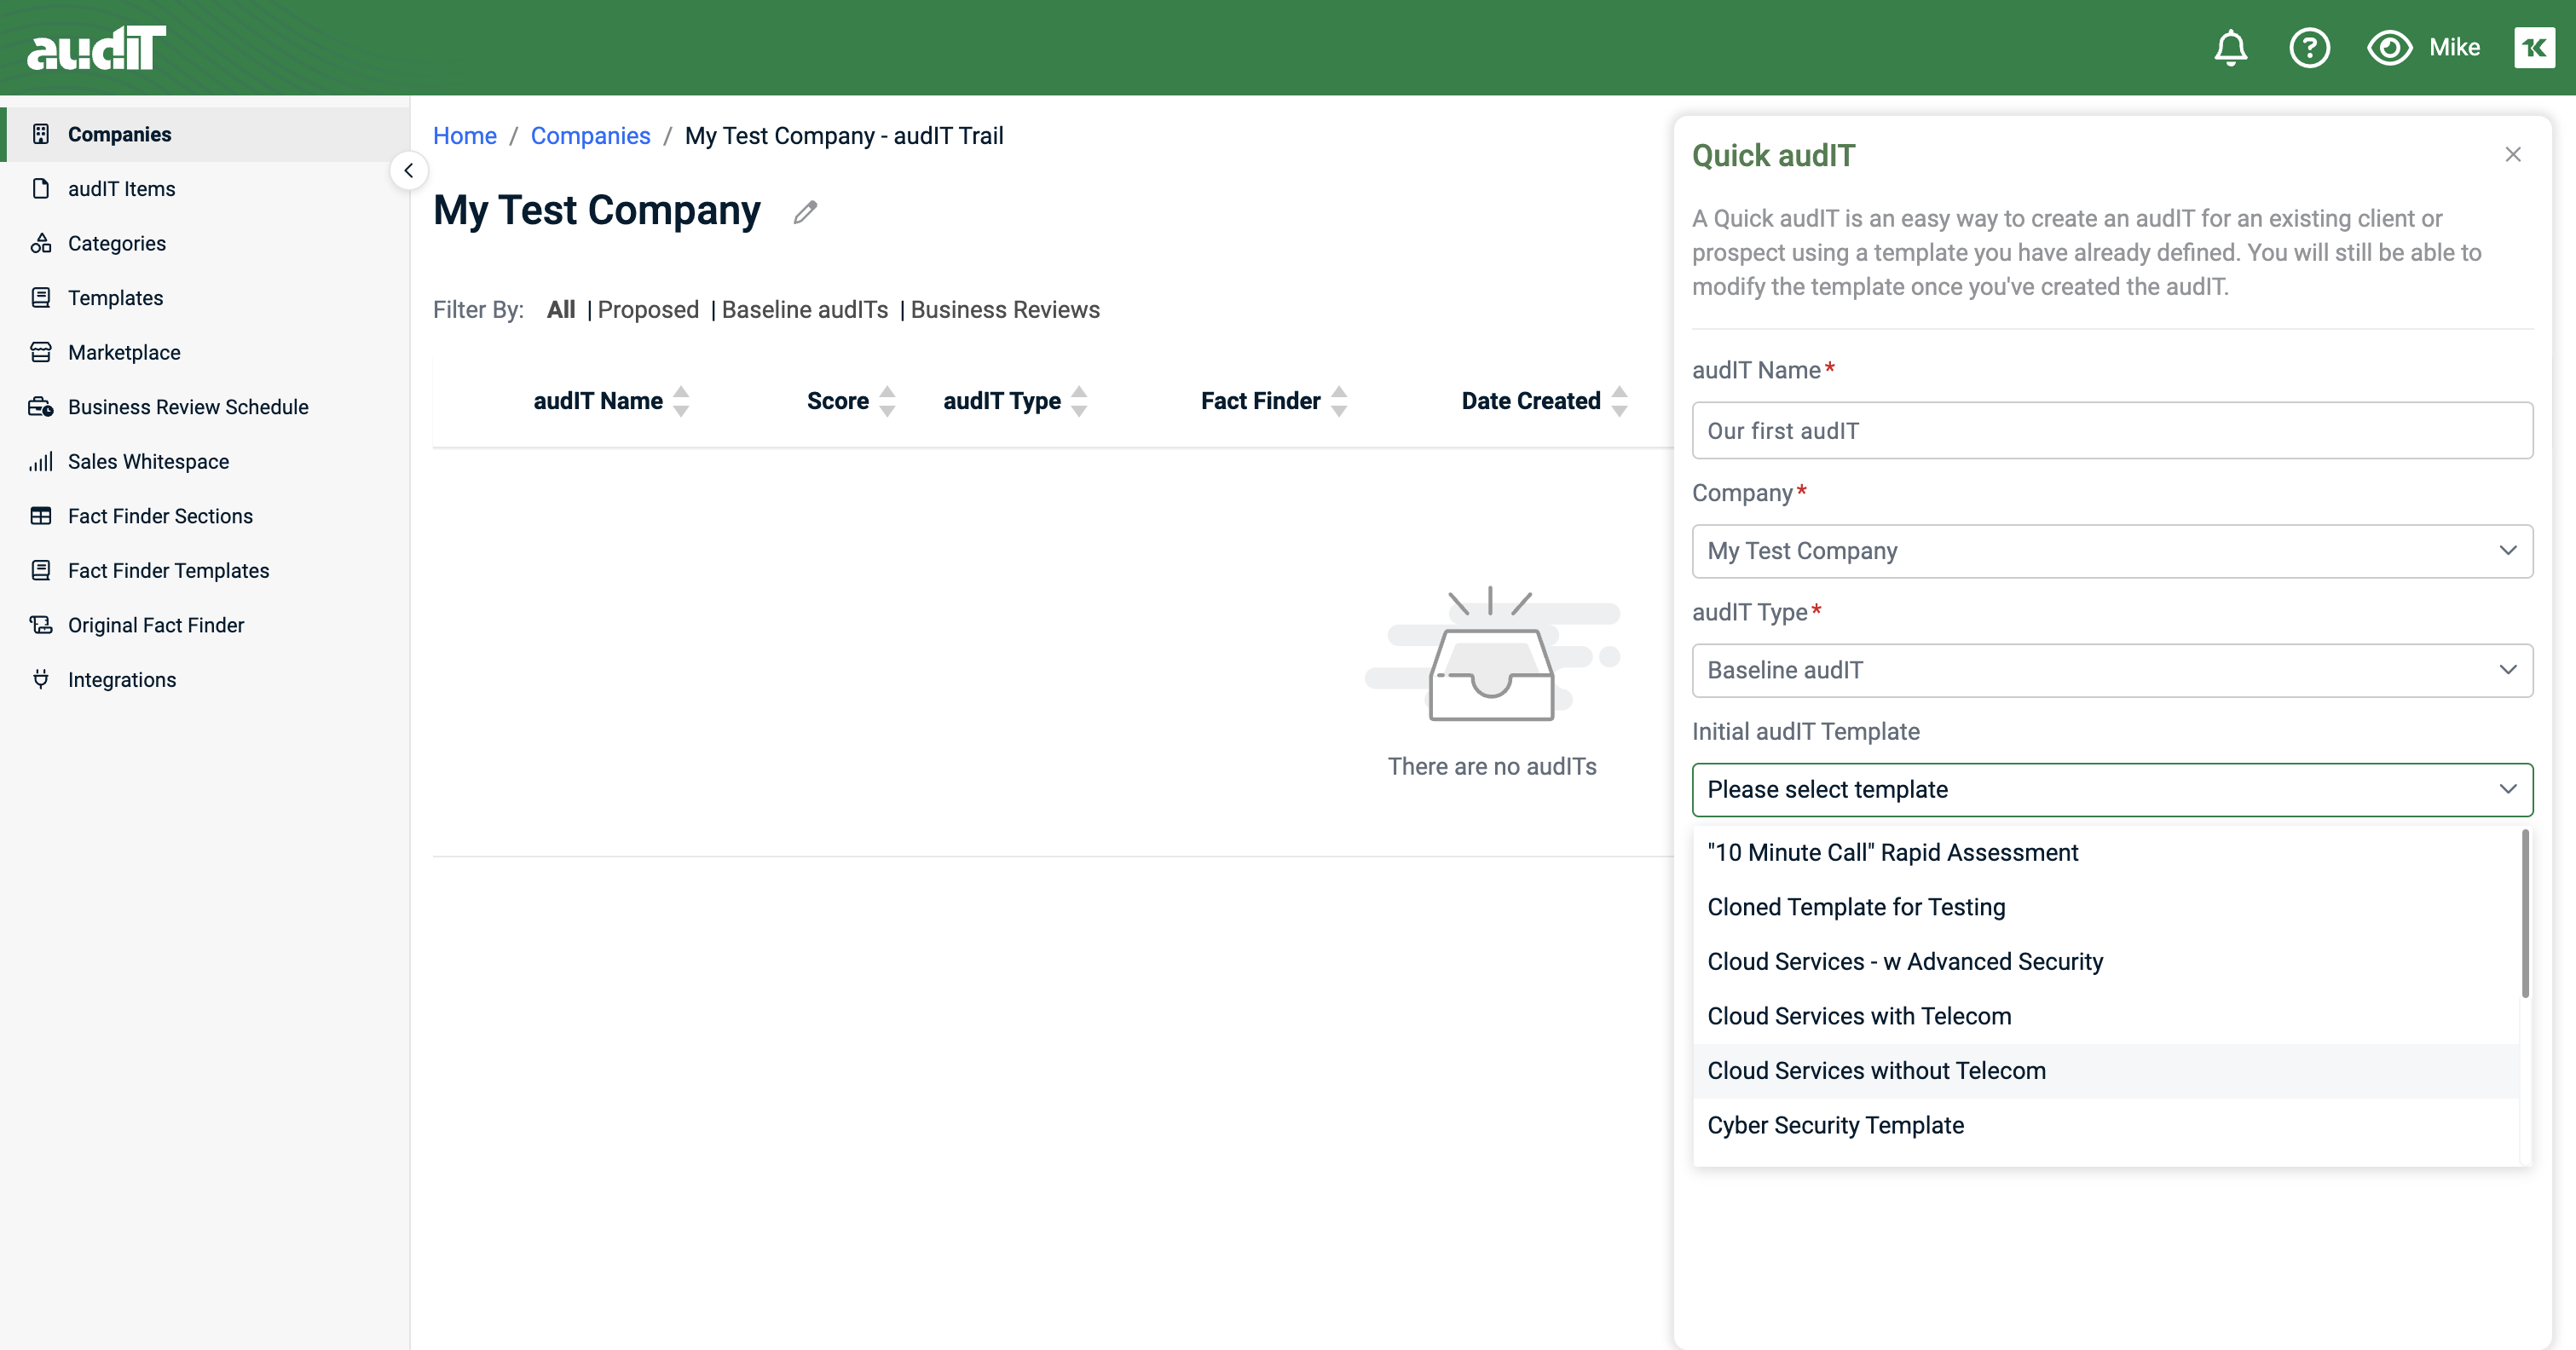The width and height of the screenshot is (2576, 1350).
Task: Click the audIT Name input field
Action: coord(2112,431)
